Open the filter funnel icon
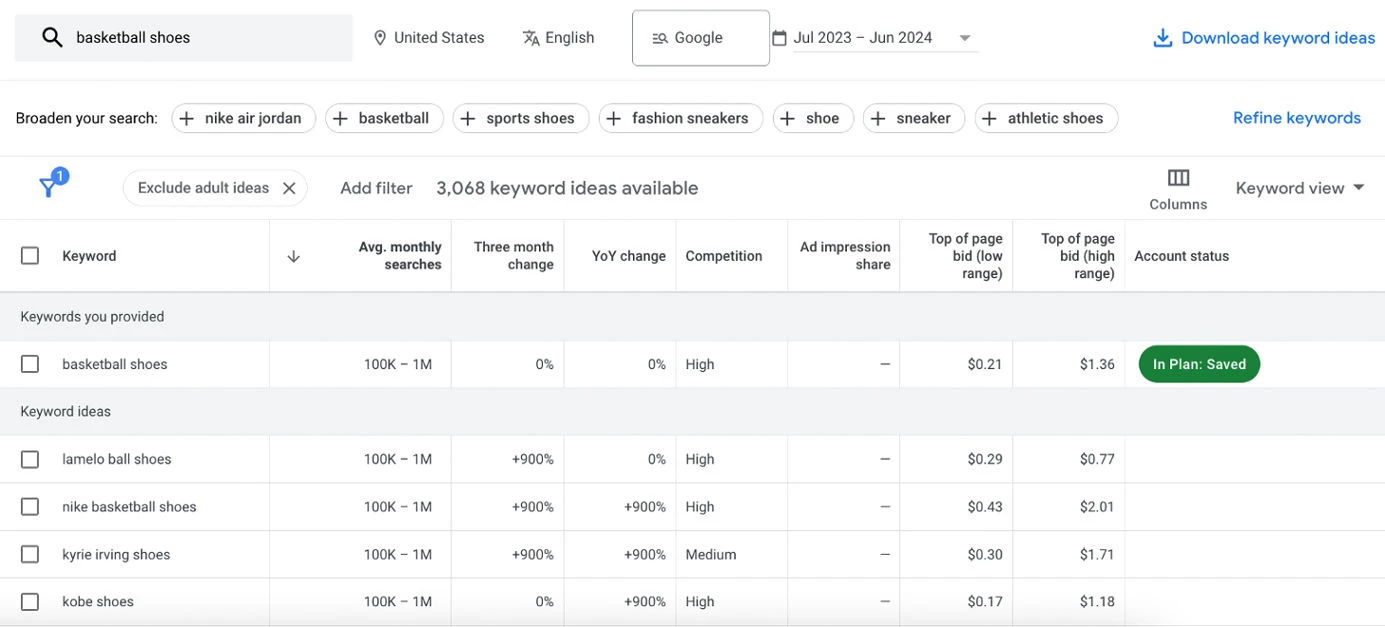The width and height of the screenshot is (1385, 627). 48,187
